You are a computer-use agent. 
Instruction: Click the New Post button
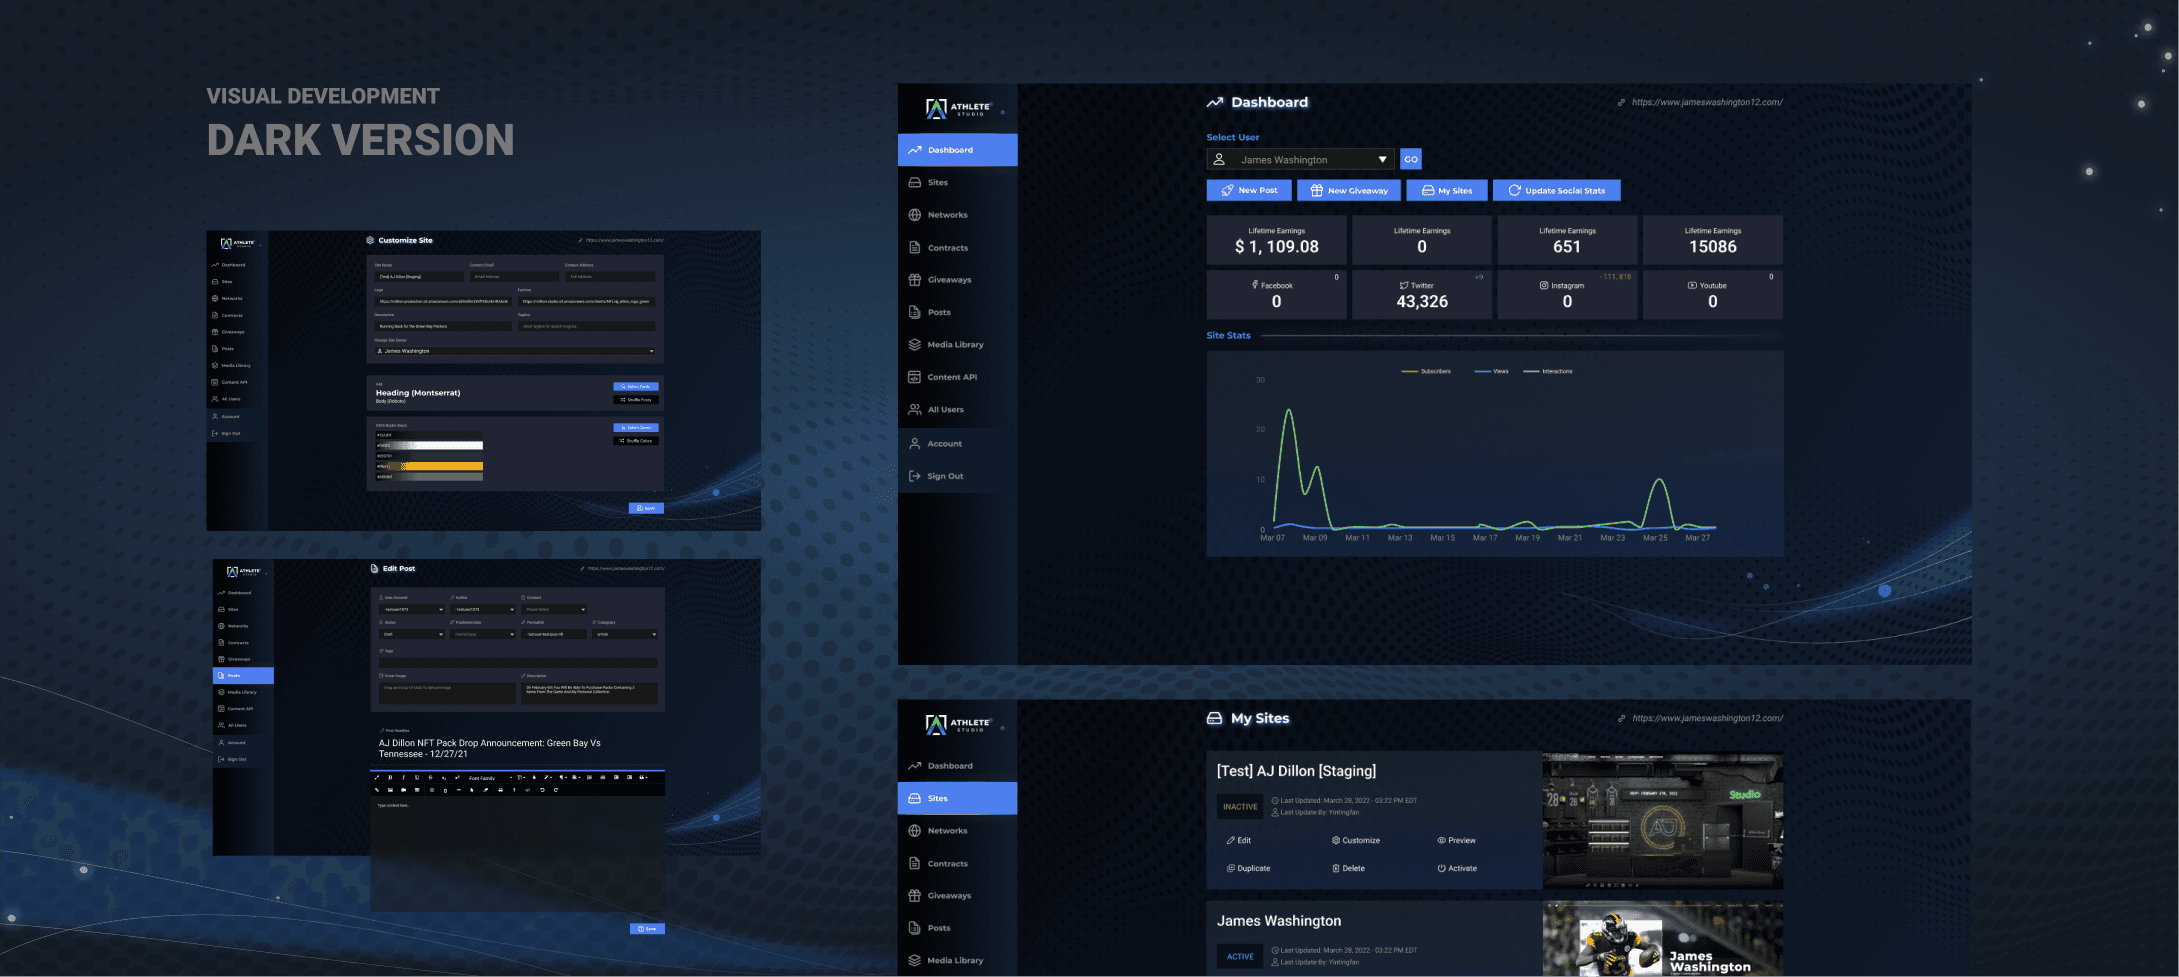(x=1249, y=190)
